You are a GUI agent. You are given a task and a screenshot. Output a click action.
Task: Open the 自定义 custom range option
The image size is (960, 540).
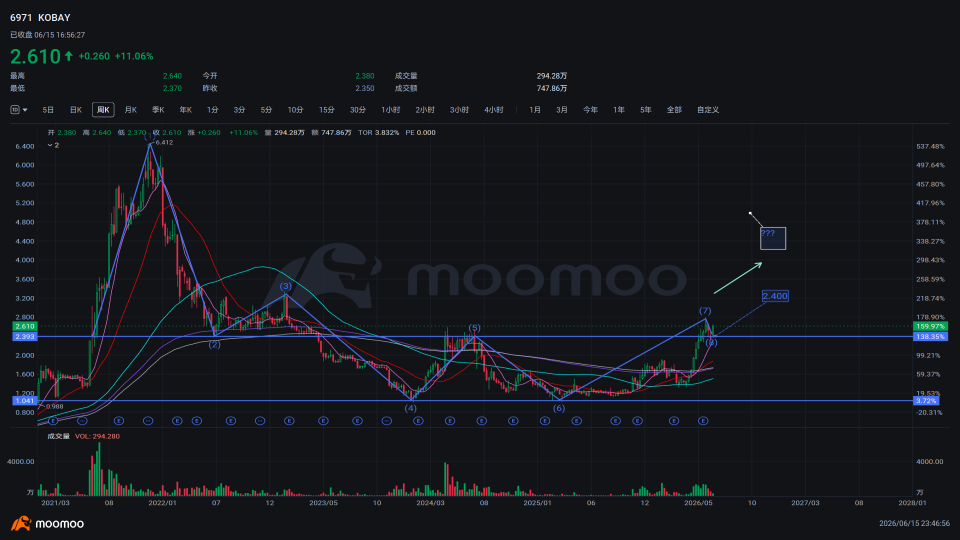[x=708, y=110]
